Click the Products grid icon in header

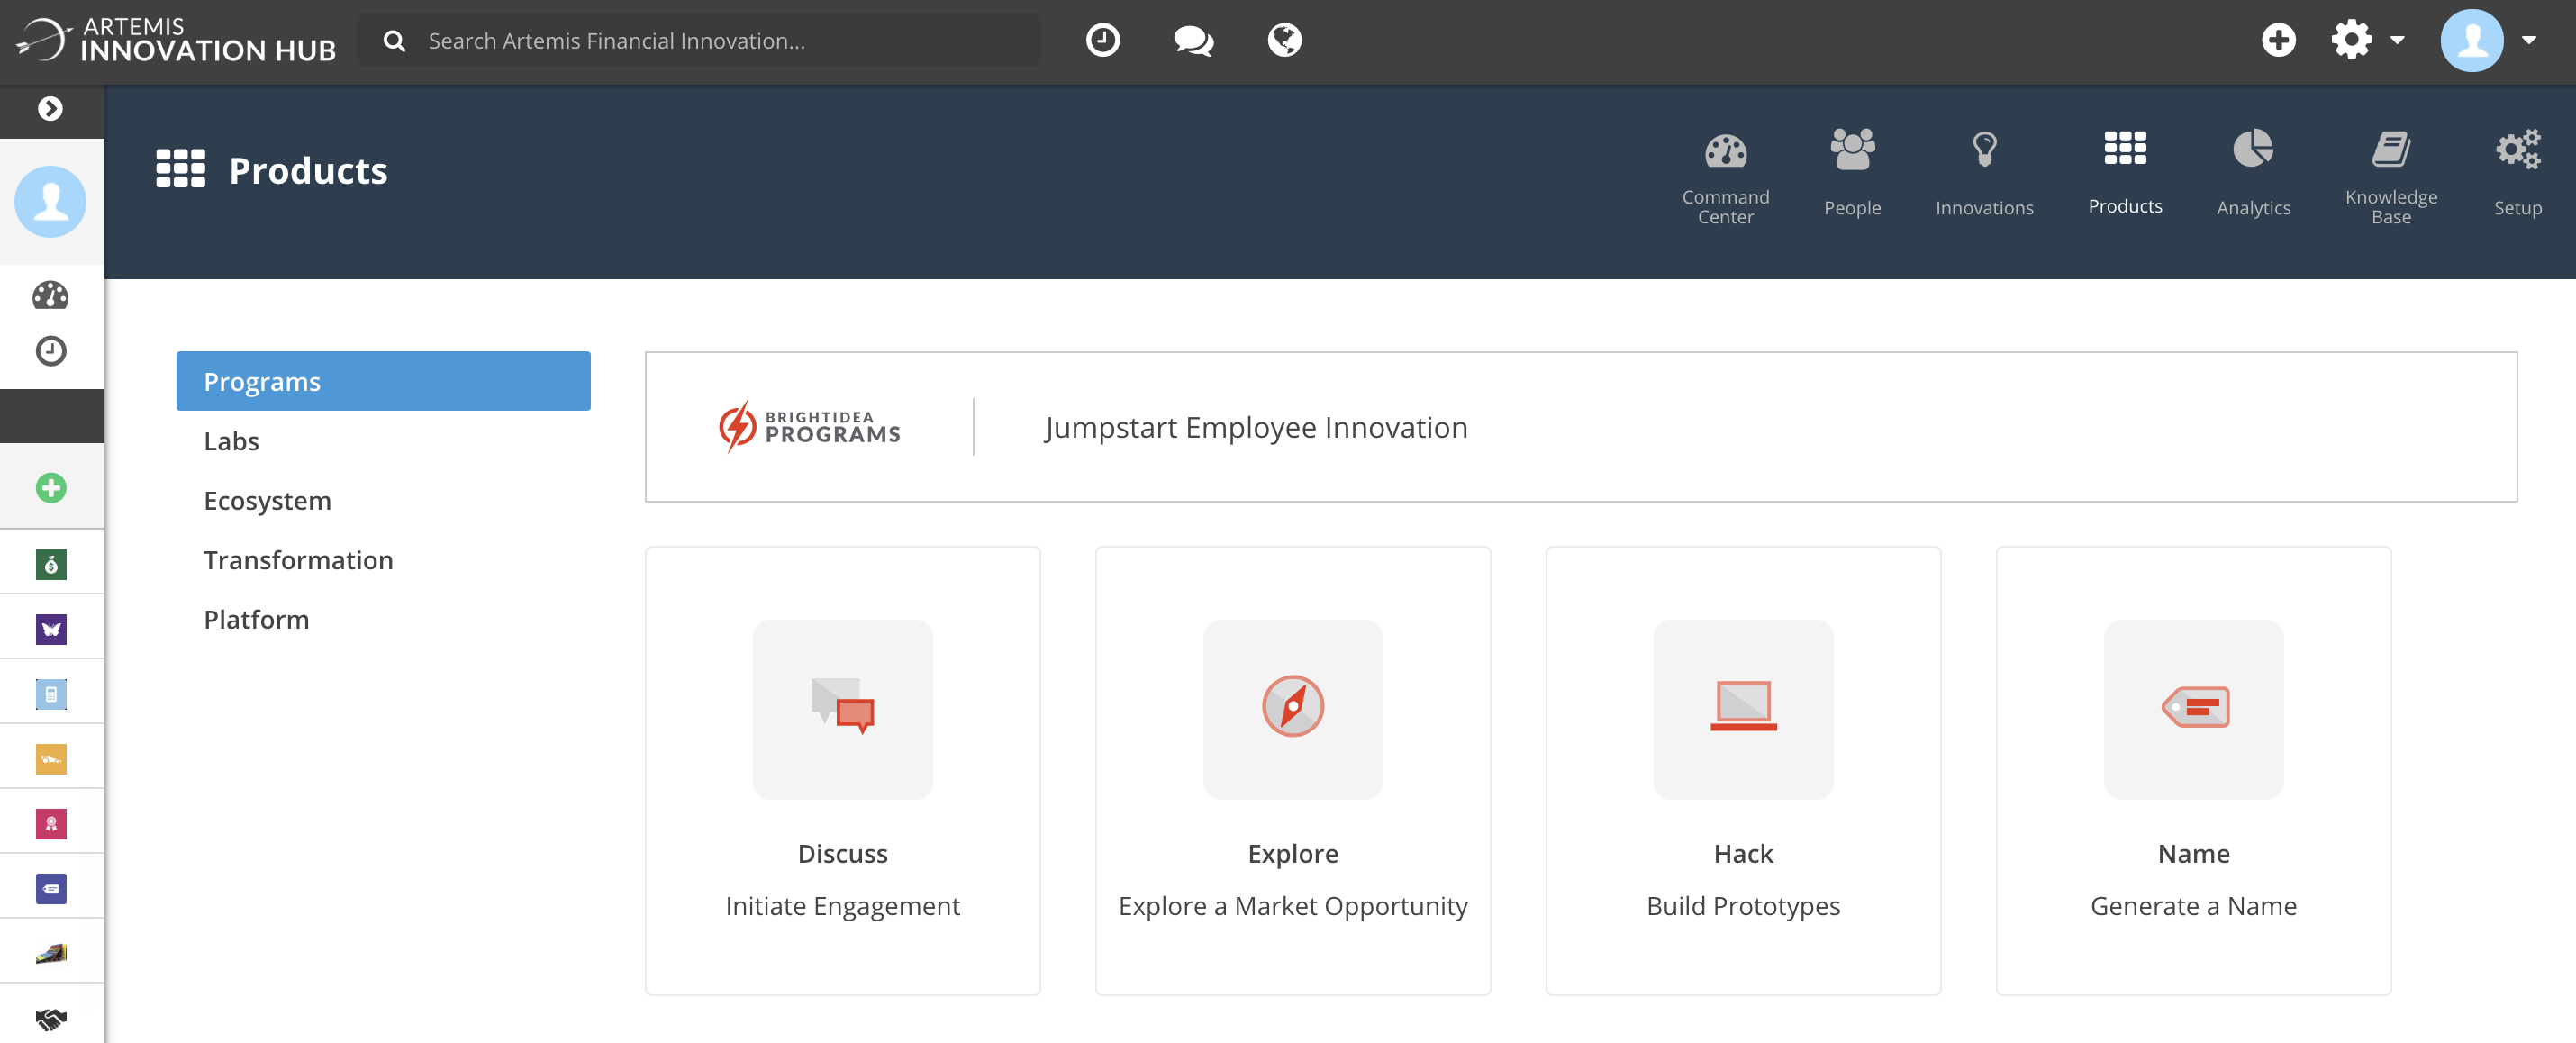click(x=180, y=169)
